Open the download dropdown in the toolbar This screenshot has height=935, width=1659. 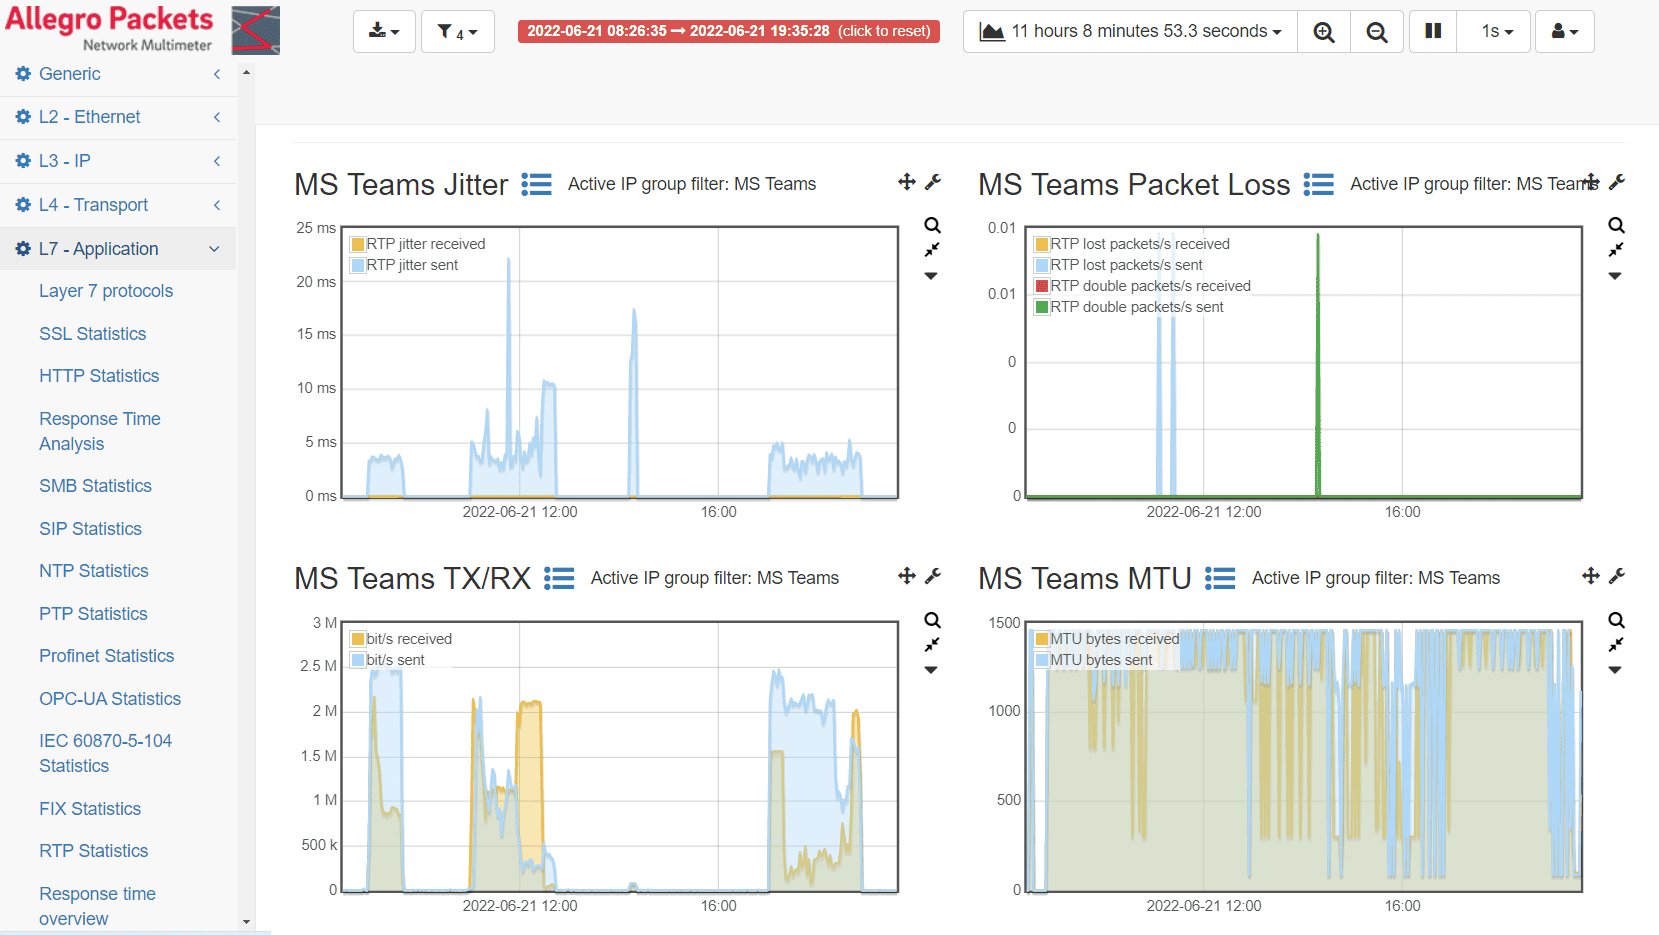pos(384,32)
